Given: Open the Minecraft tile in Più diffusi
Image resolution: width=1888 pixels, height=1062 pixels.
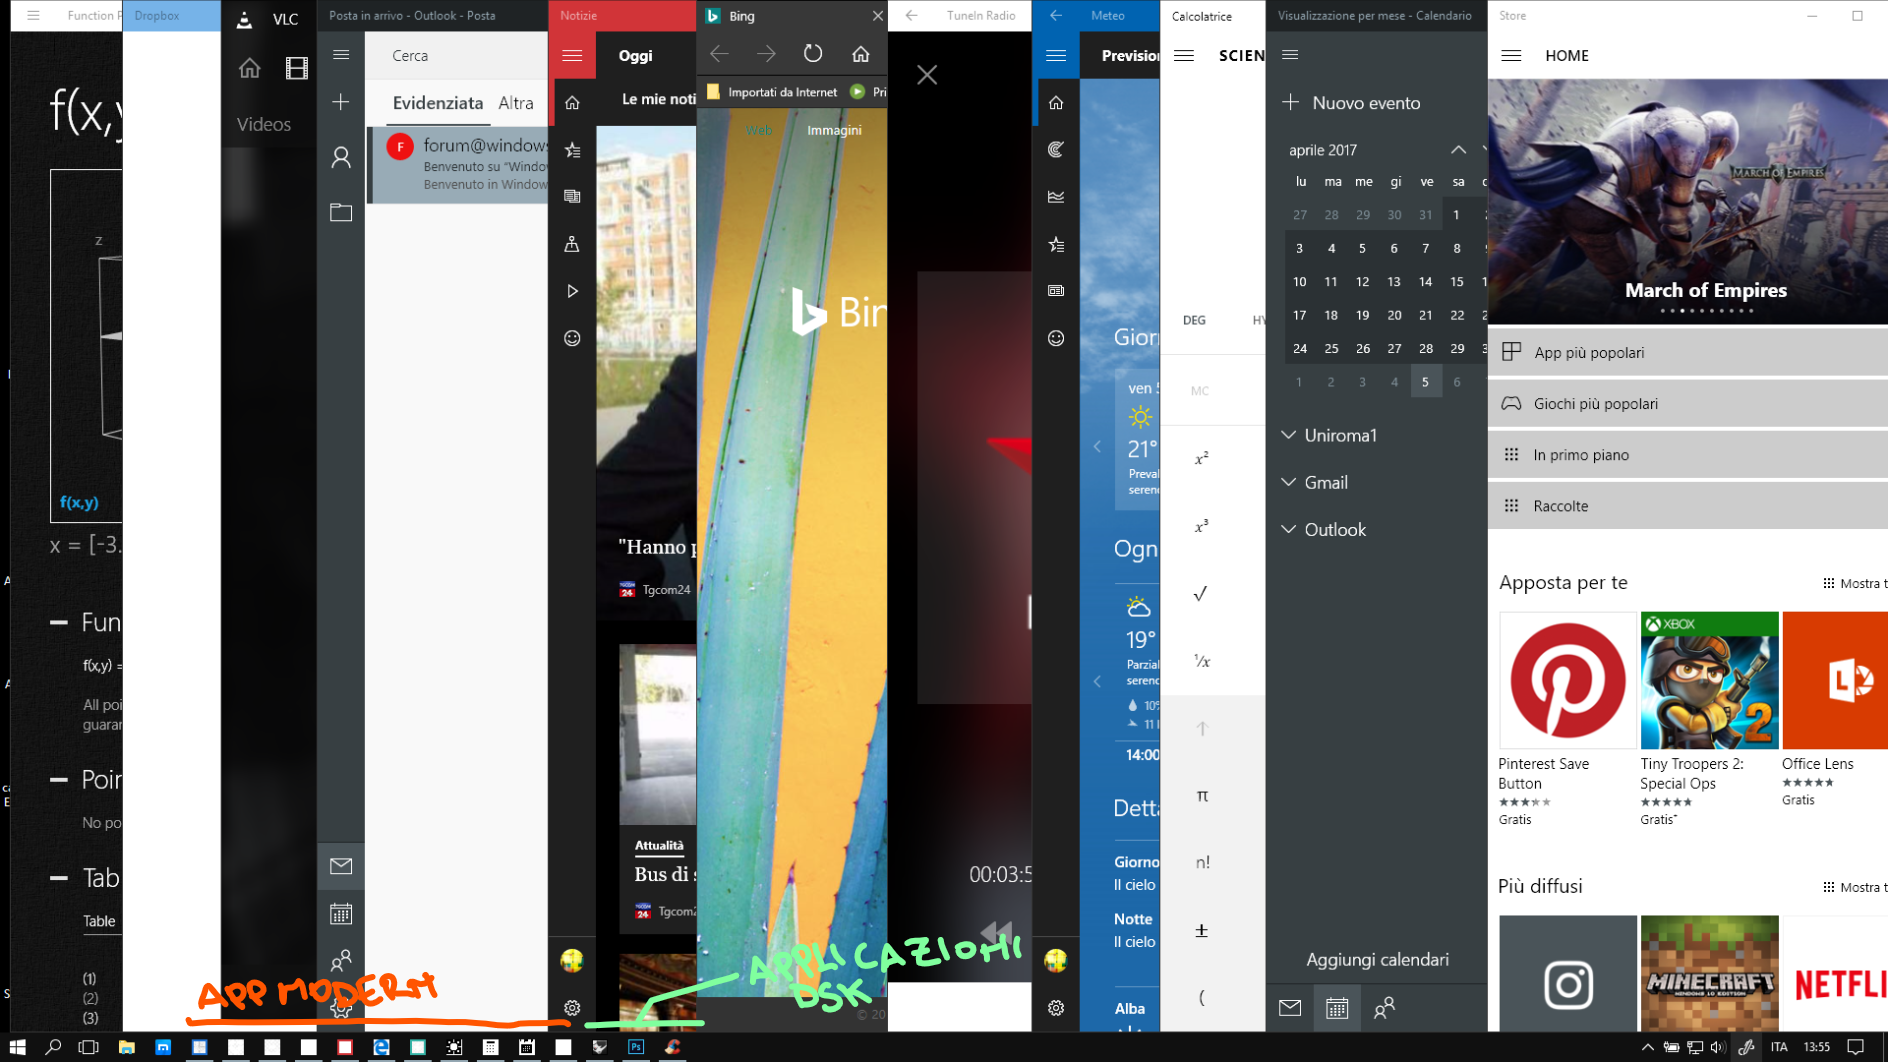Looking at the screenshot, I should tap(1709, 973).
